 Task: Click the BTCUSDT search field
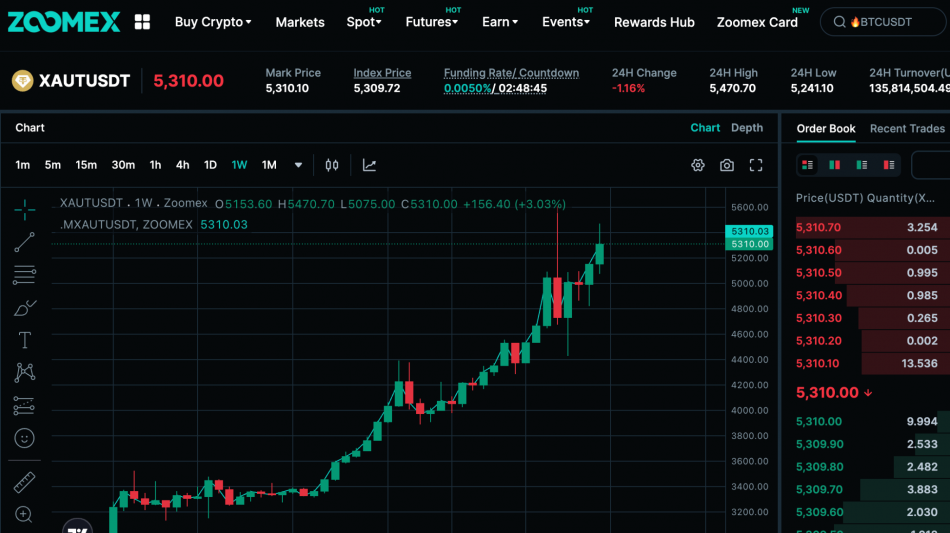tap(885, 22)
